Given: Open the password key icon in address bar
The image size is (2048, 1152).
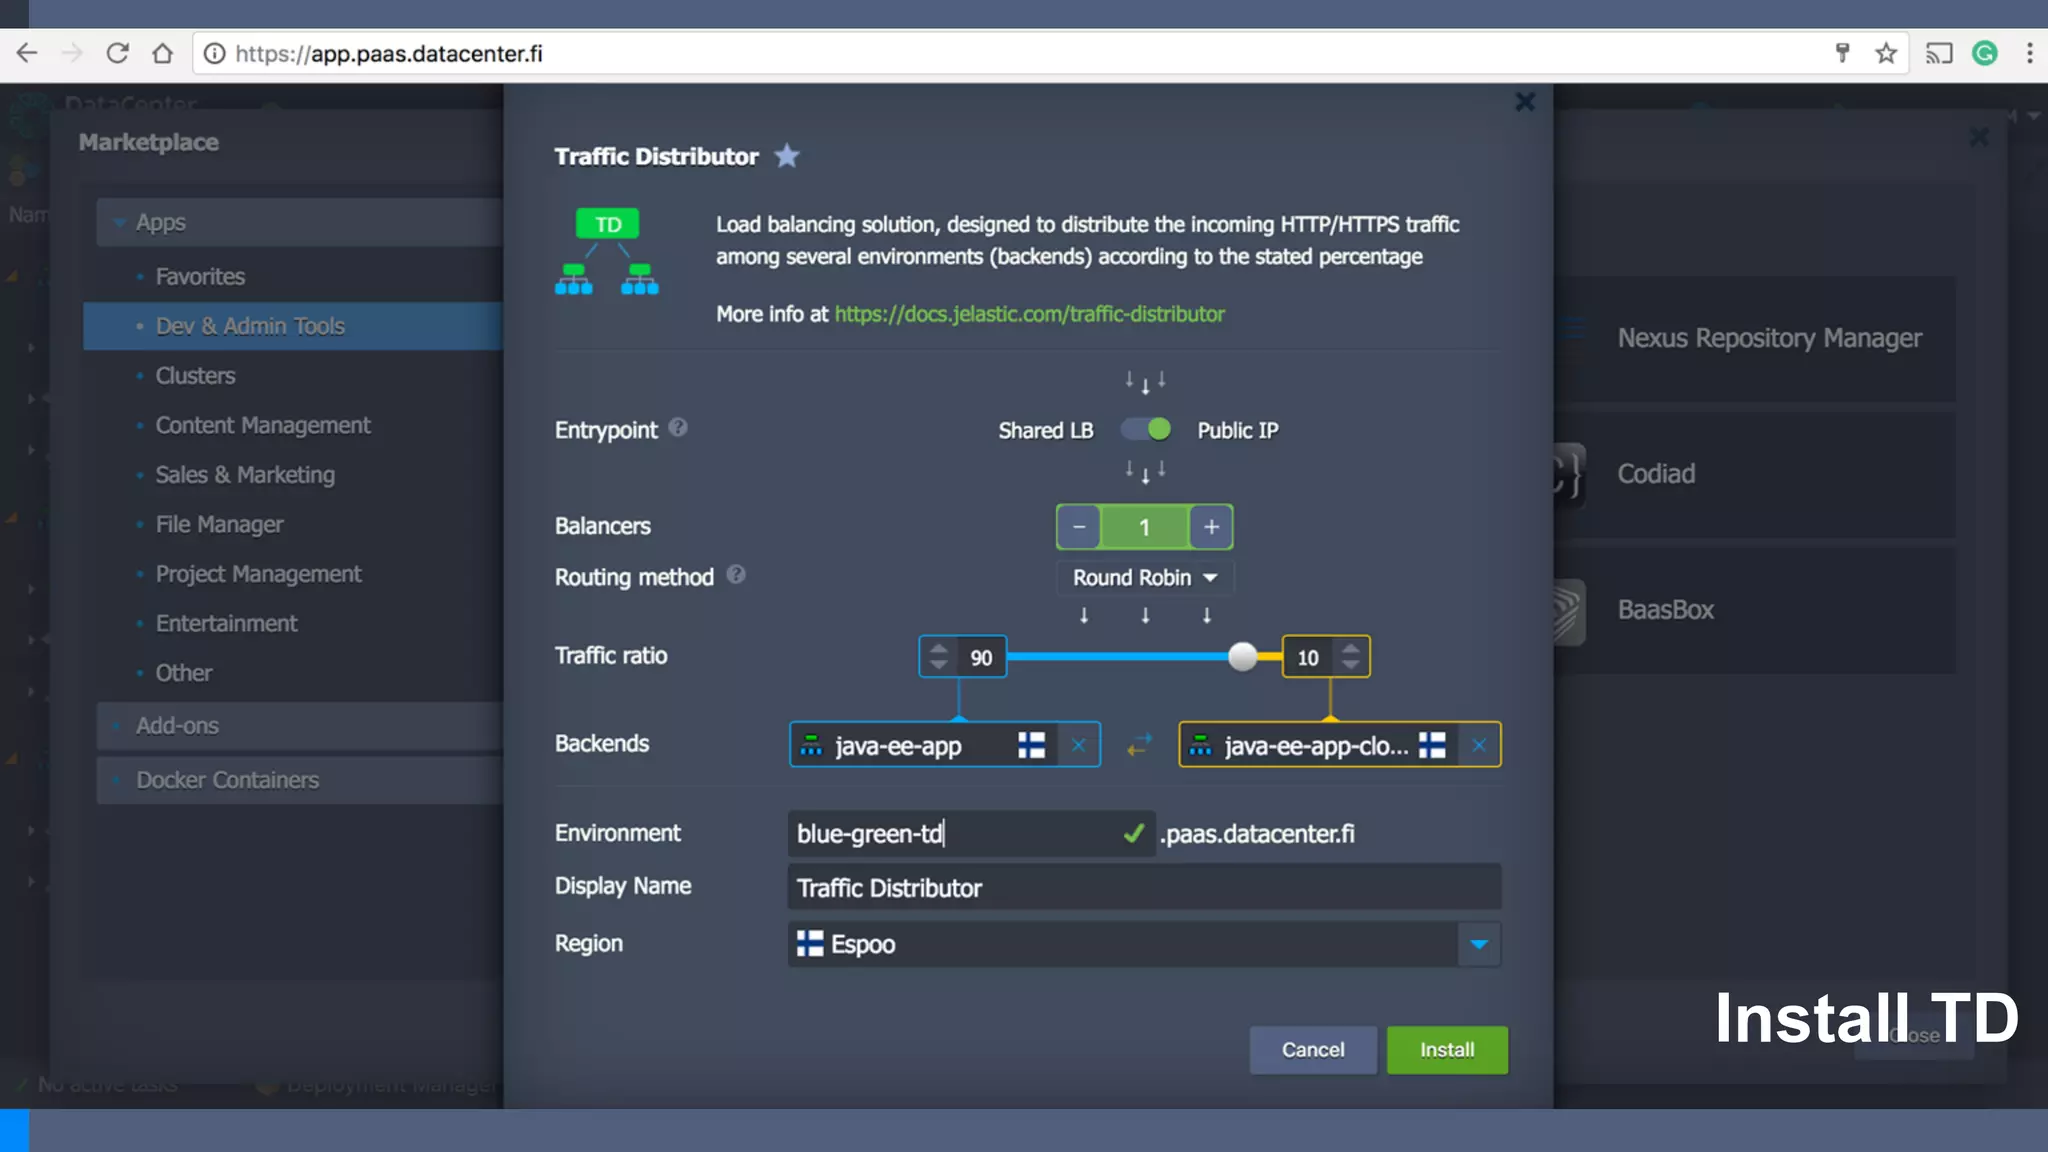Looking at the screenshot, I should pyautogui.click(x=1842, y=53).
